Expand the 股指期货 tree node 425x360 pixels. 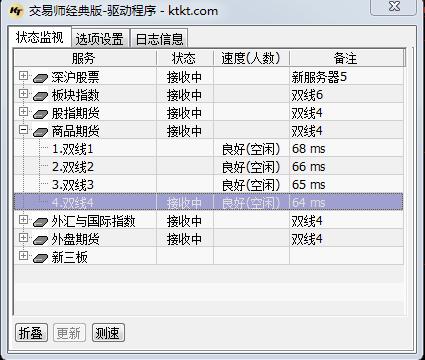23,112
